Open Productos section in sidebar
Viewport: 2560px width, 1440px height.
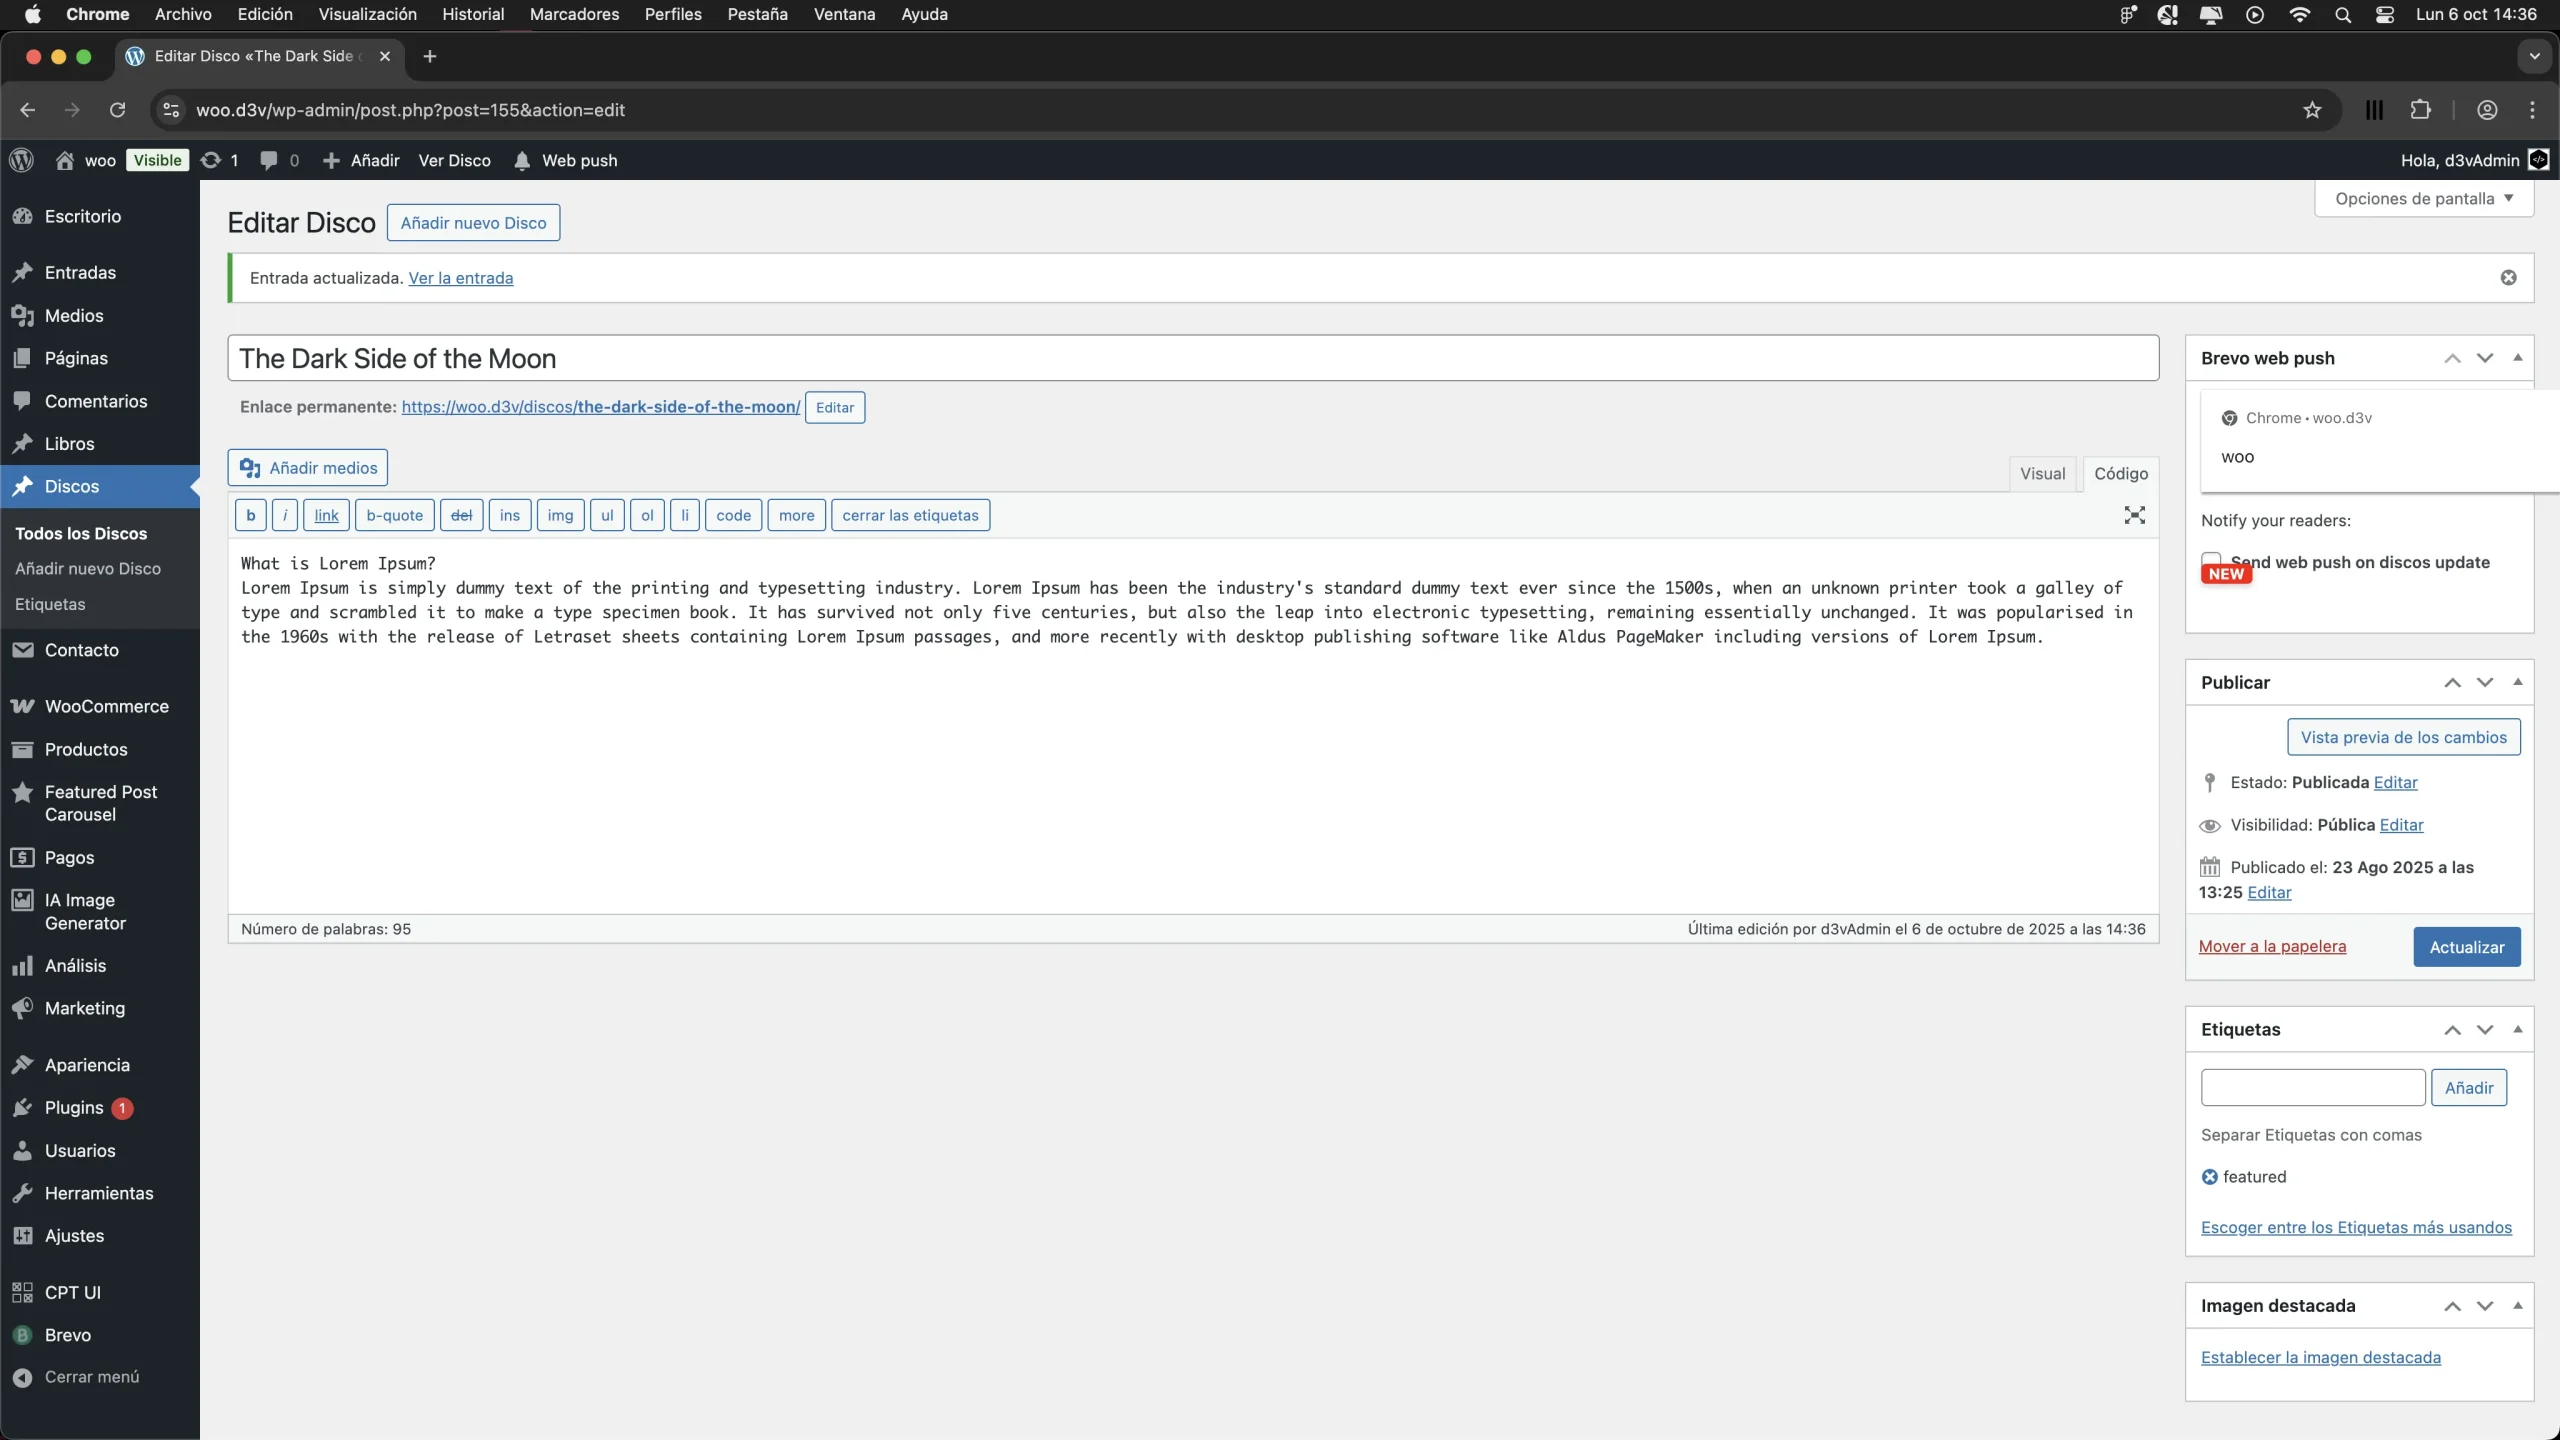86,749
